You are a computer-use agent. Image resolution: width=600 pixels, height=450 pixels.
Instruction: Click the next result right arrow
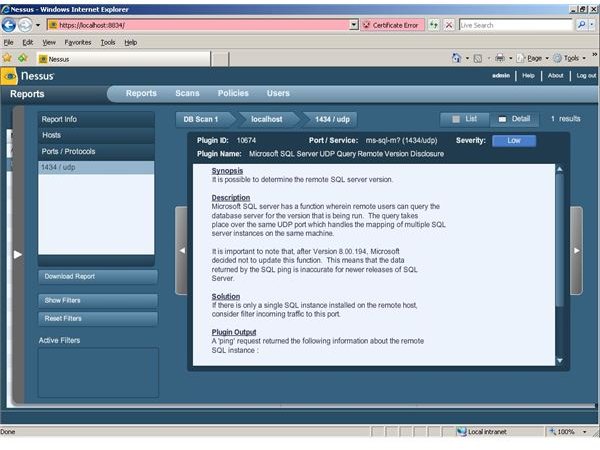pos(576,251)
